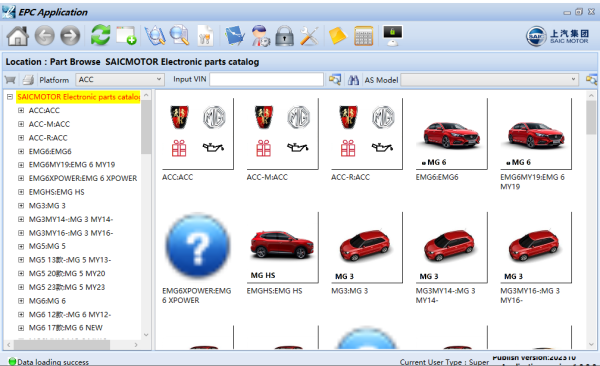Click the binoculars find icon
This screenshot has height=366, width=600.
[x=353, y=80]
